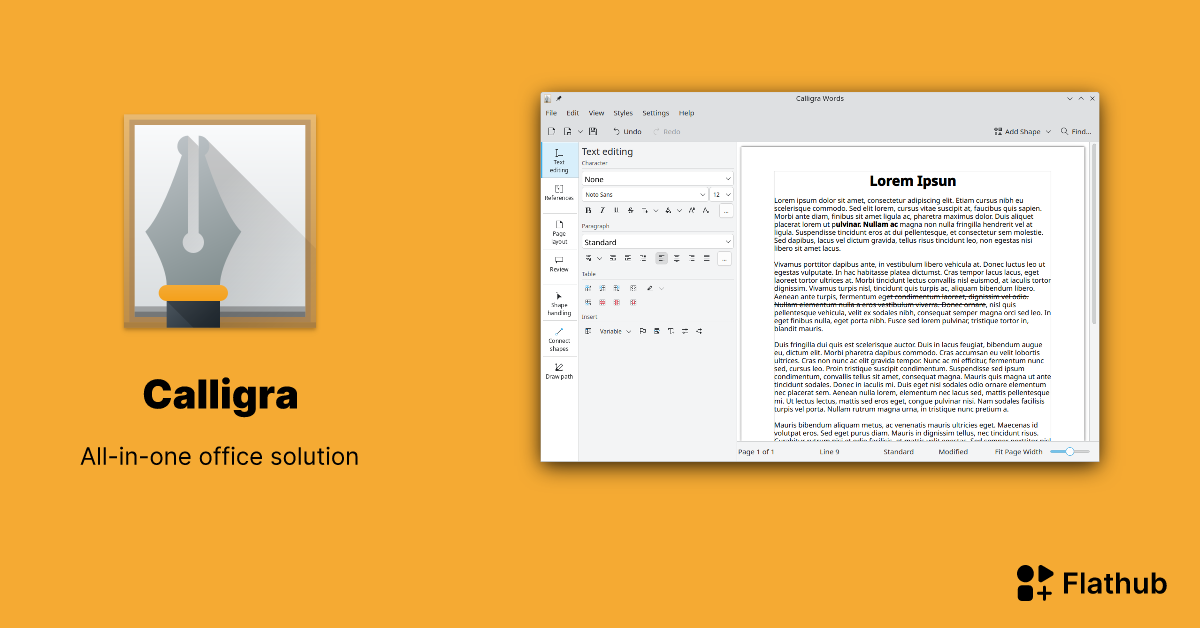Image resolution: width=1200 pixels, height=628 pixels.
Task: Select the Connect shapes tool
Action: coord(559,338)
